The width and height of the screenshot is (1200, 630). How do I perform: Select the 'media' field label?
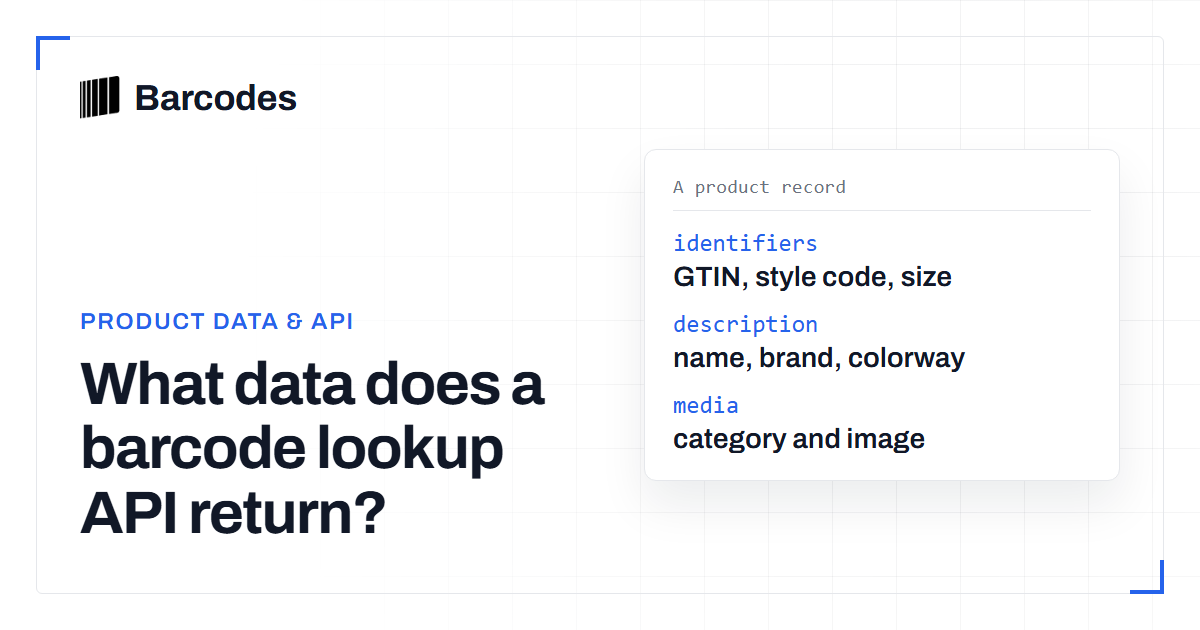706,405
